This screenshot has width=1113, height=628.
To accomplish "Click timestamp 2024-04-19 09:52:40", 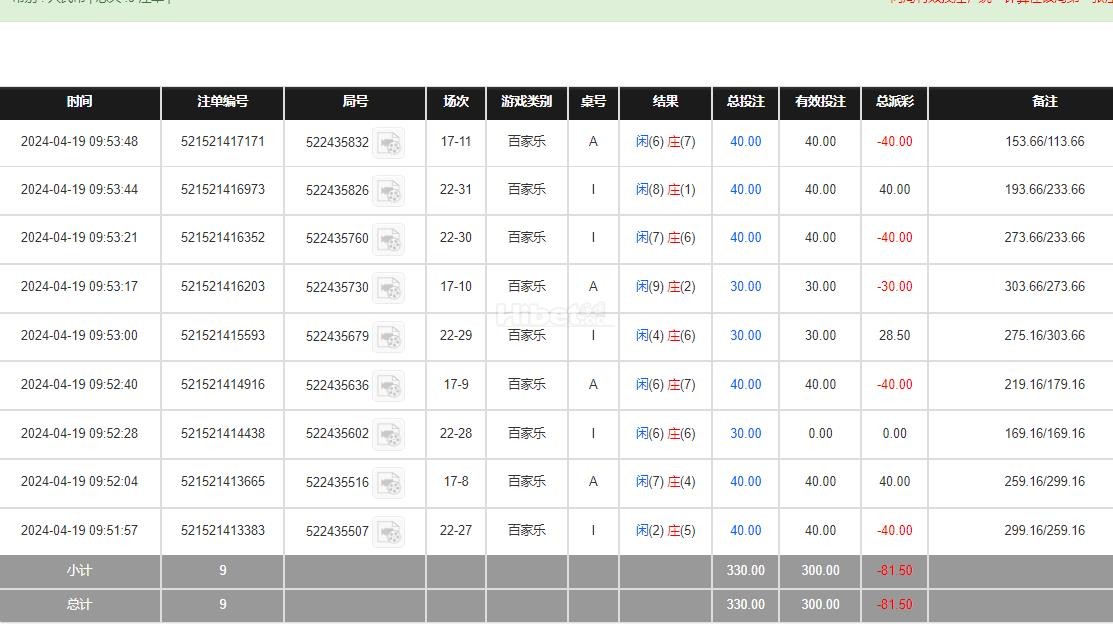I will click(80, 384).
